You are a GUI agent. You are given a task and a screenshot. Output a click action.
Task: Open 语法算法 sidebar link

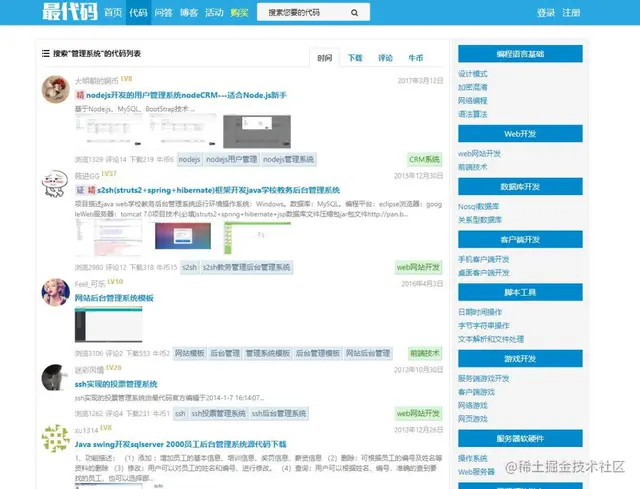(x=473, y=114)
